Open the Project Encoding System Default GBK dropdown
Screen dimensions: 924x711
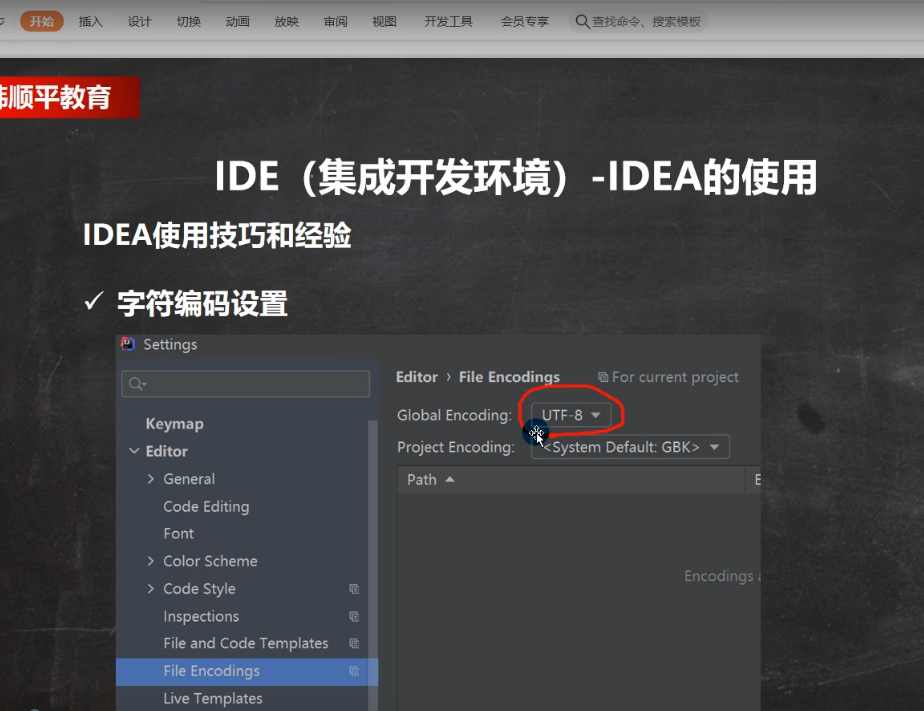click(x=630, y=447)
